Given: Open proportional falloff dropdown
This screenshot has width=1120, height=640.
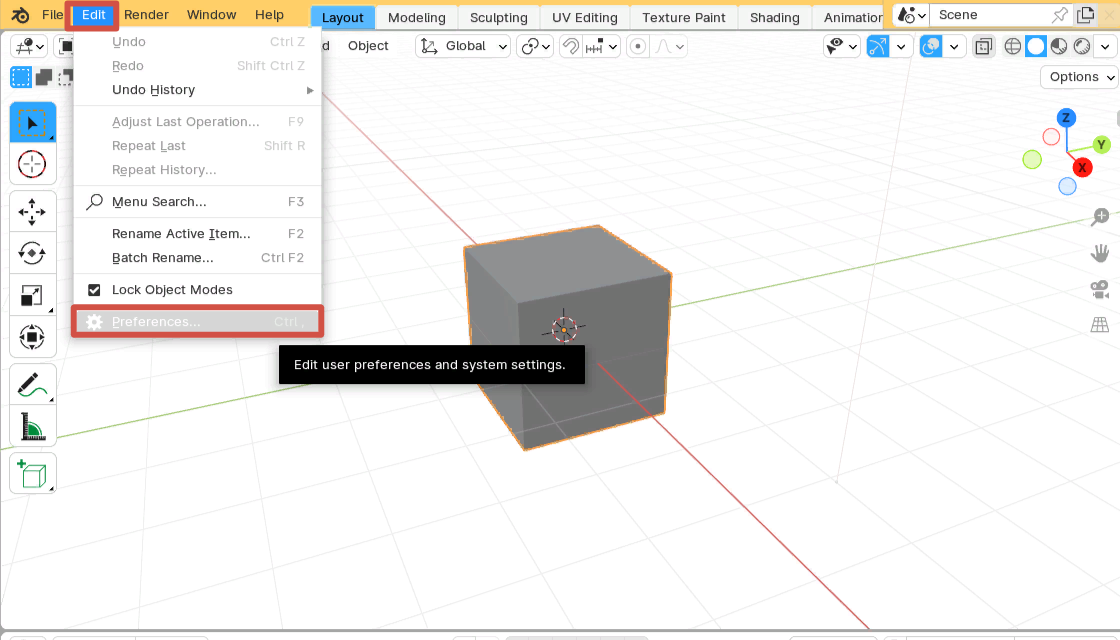Looking at the screenshot, I should click(669, 46).
